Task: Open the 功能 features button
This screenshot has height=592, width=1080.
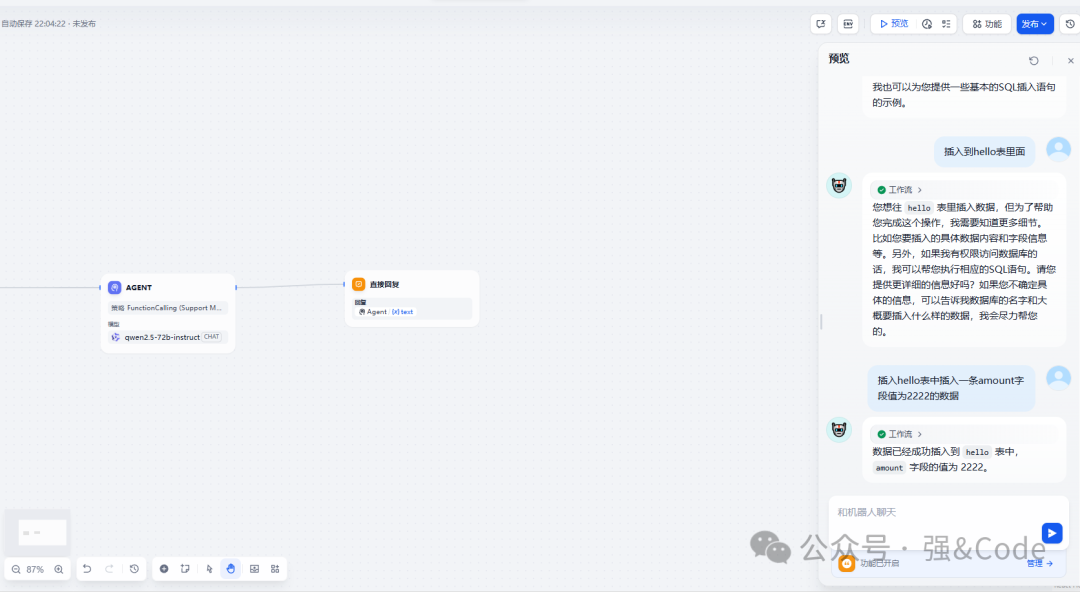Action: [x=987, y=23]
